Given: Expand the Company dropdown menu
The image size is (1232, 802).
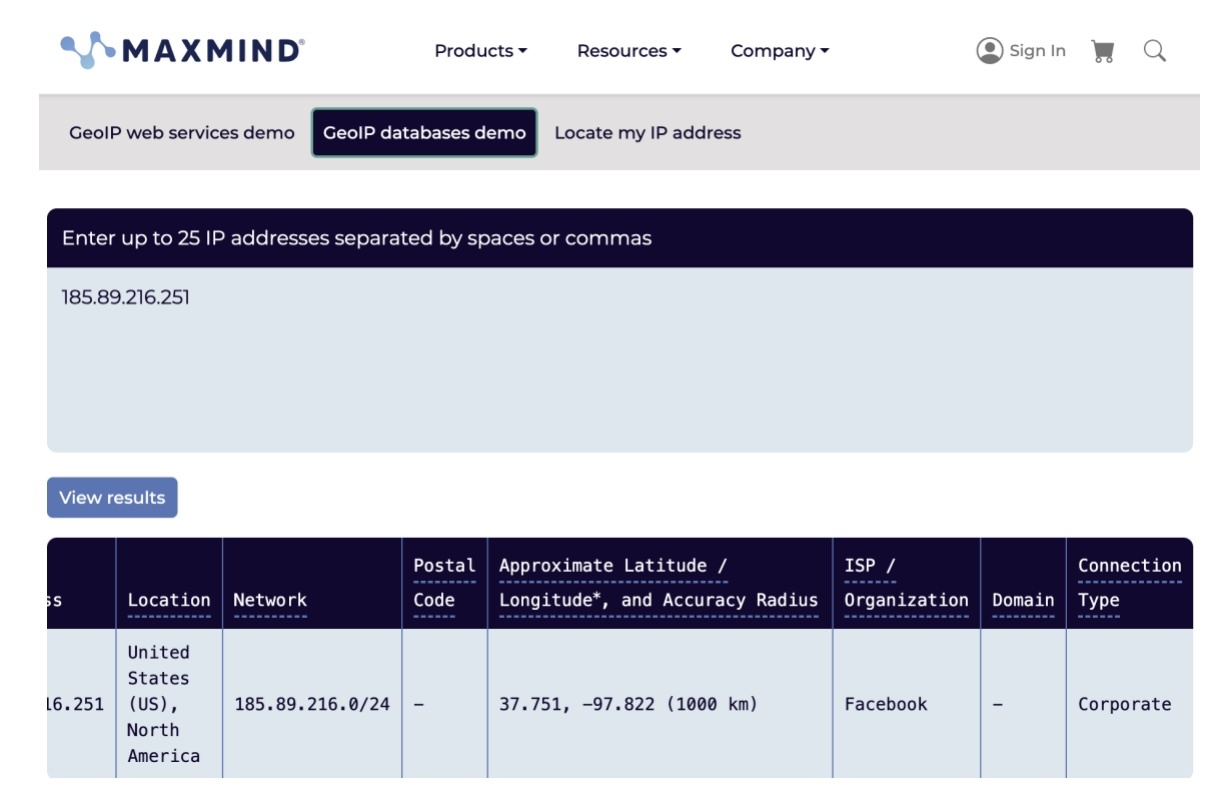Looking at the screenshot, I should click(x=779, y=51).
